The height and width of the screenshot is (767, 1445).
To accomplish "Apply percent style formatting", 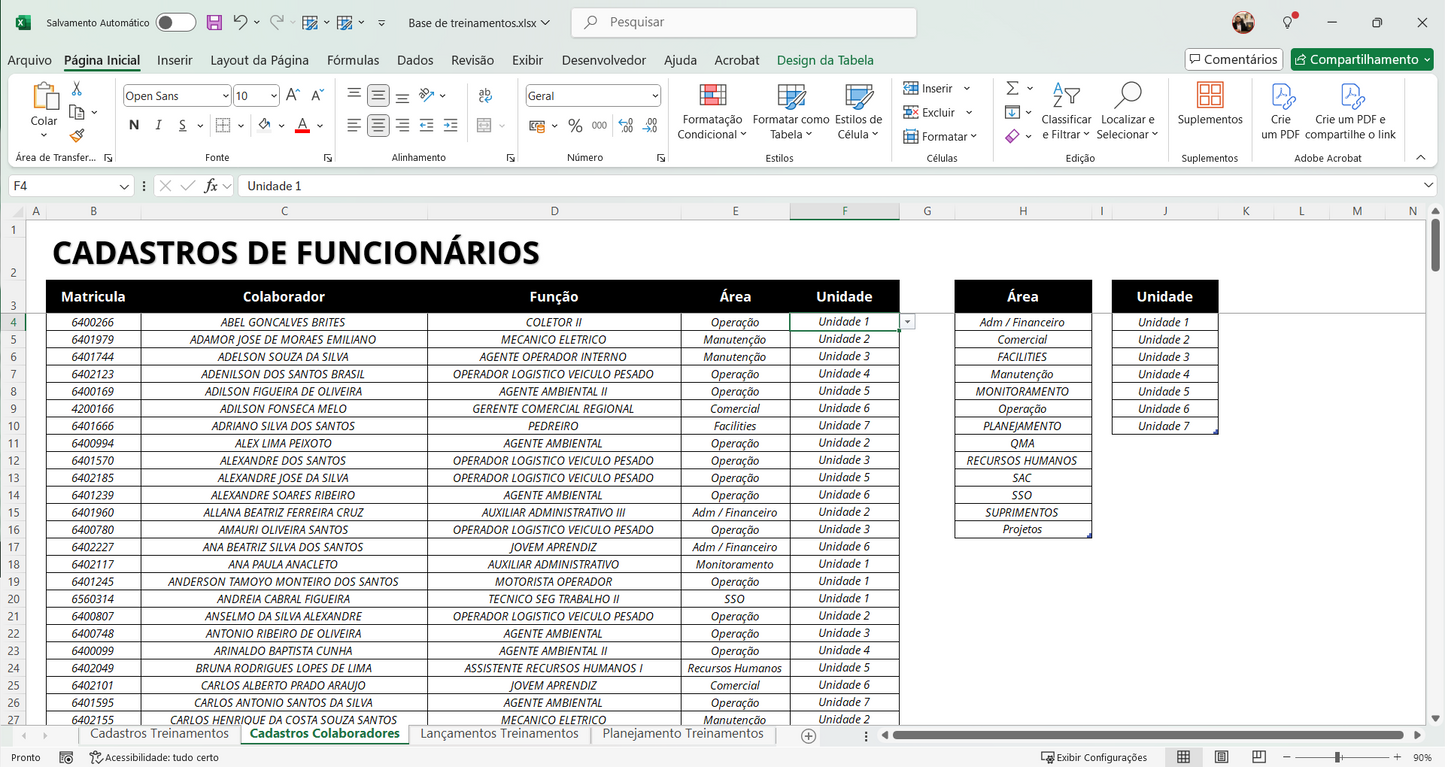I will (575, 125).
